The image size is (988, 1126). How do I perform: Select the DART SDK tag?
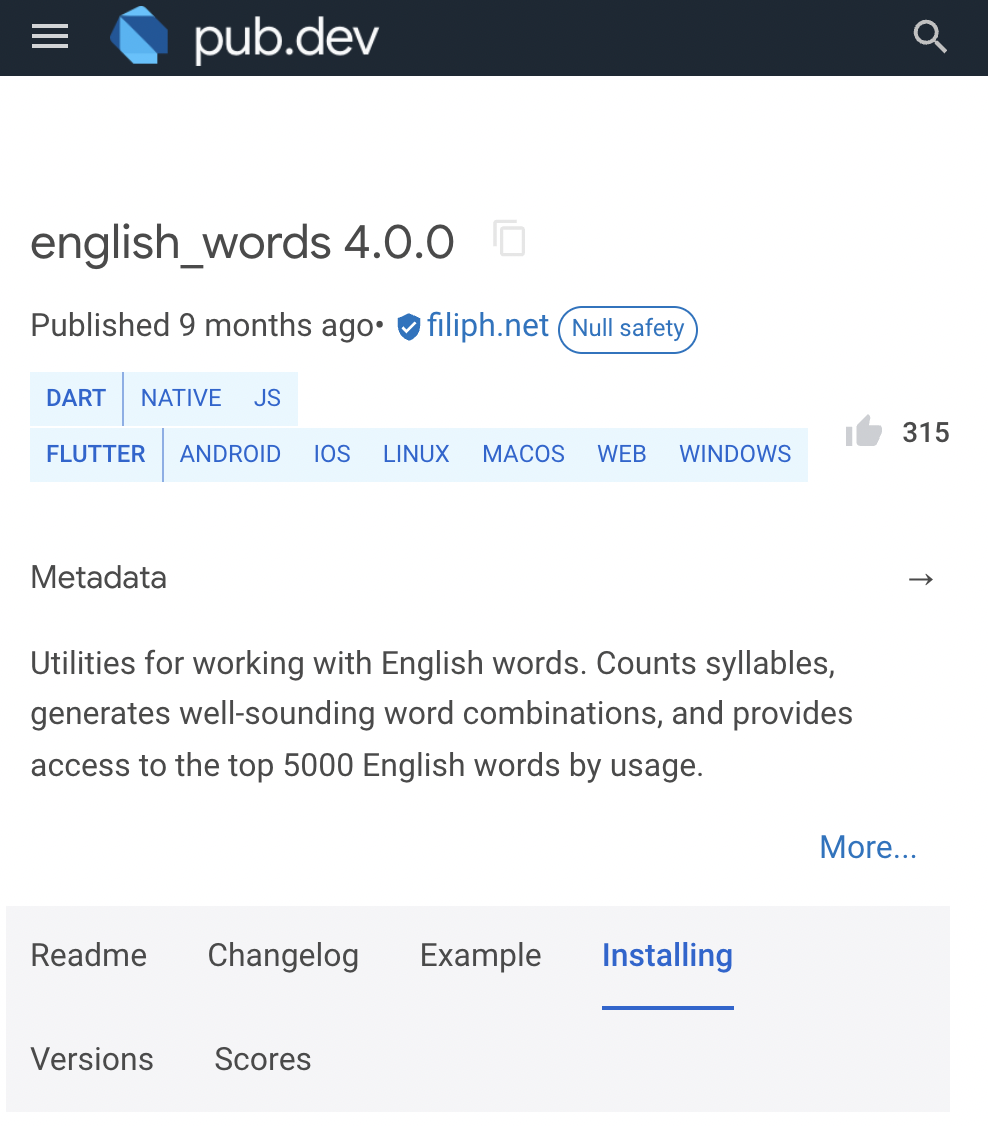pos(76,399)
